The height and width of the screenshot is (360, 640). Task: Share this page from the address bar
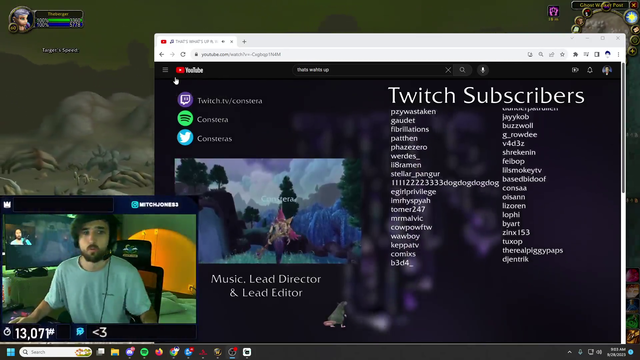click(551, 54)
